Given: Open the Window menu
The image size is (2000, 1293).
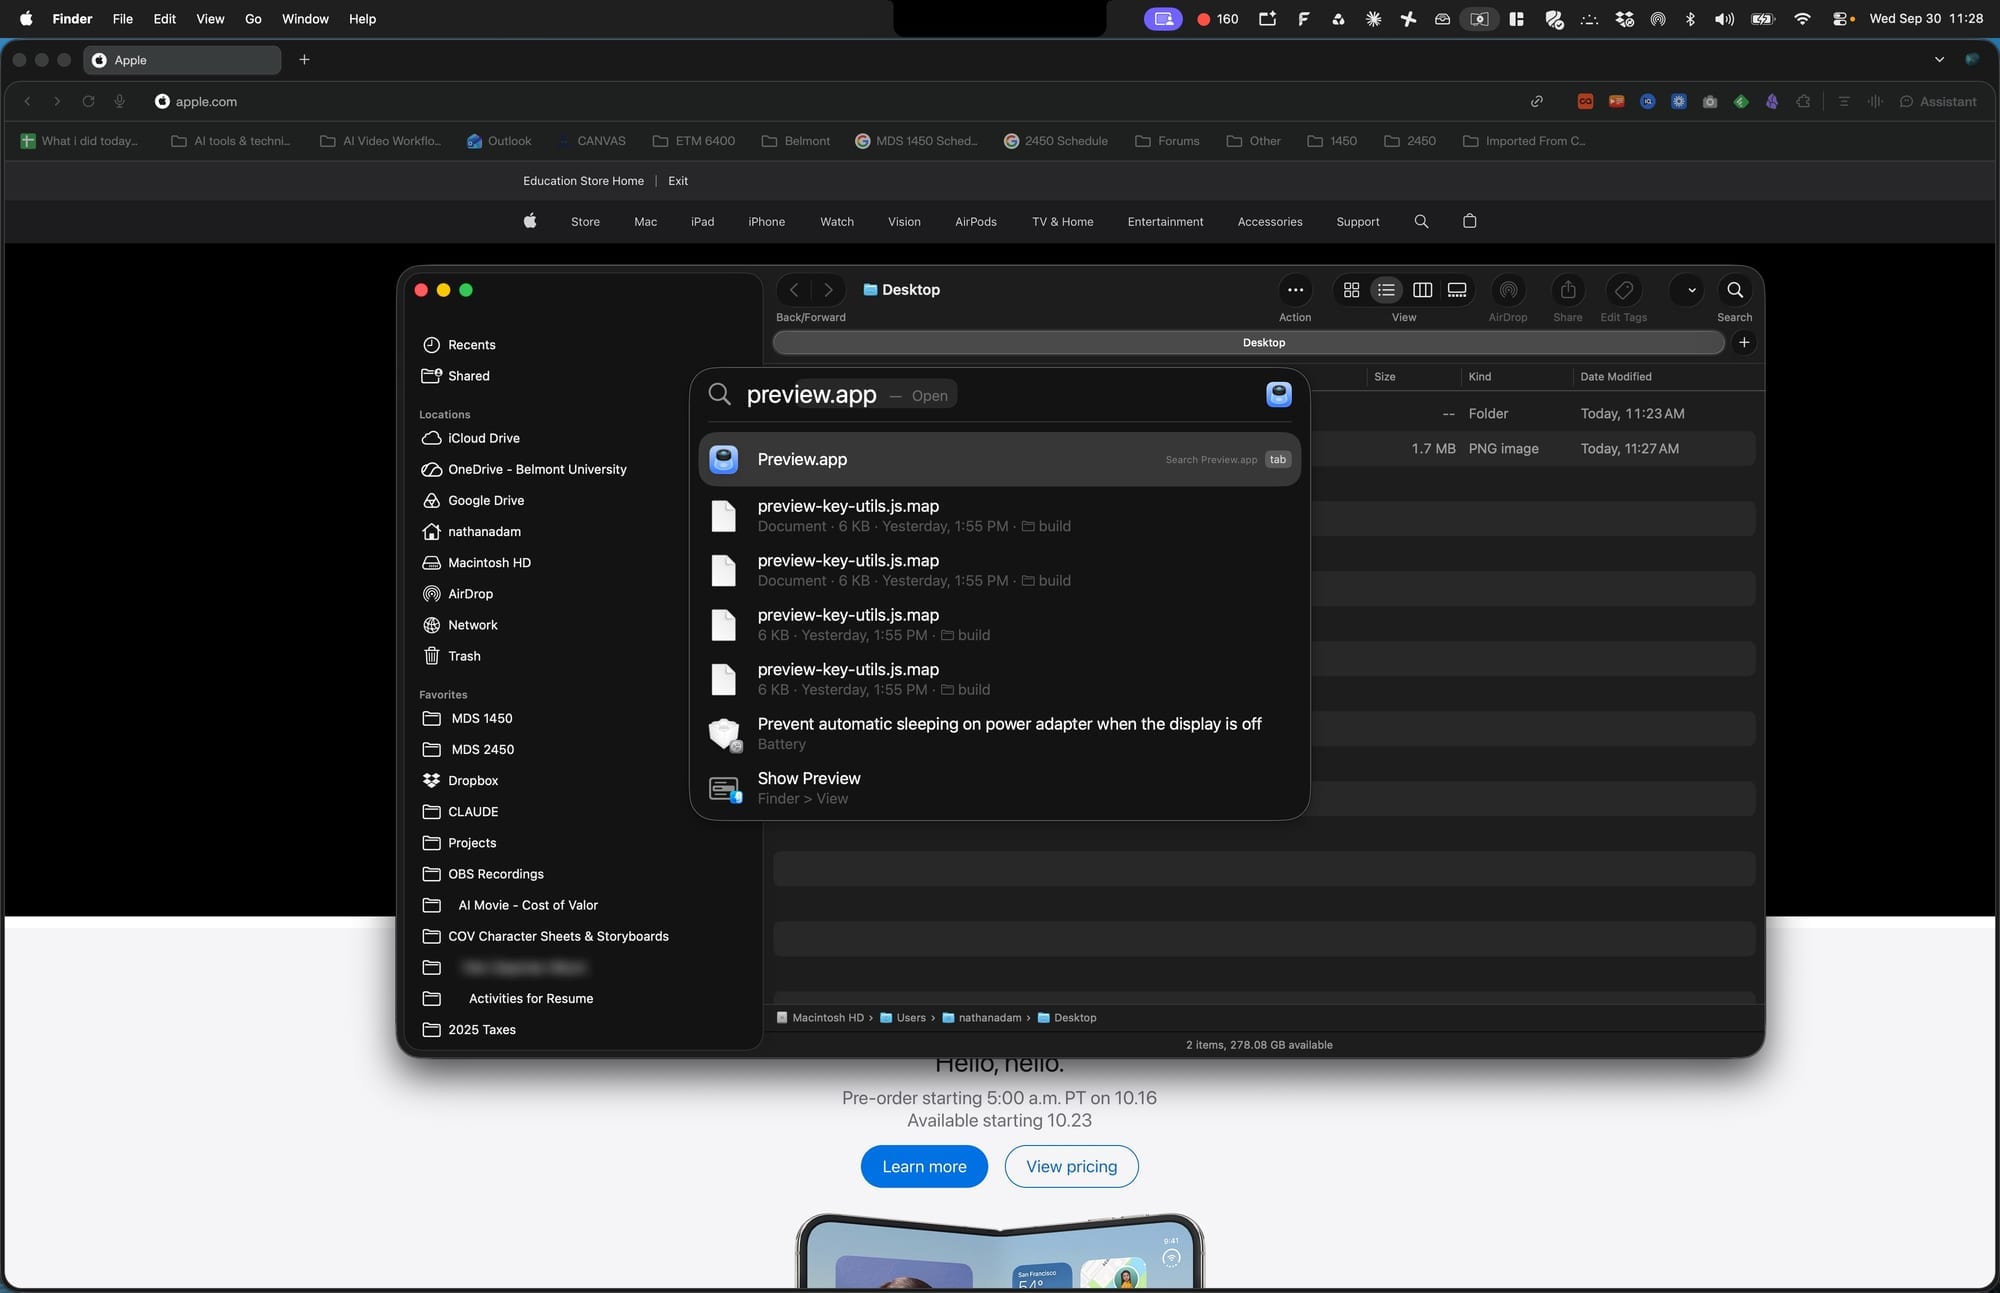Looking at the screenshot, I should (305, 19).
